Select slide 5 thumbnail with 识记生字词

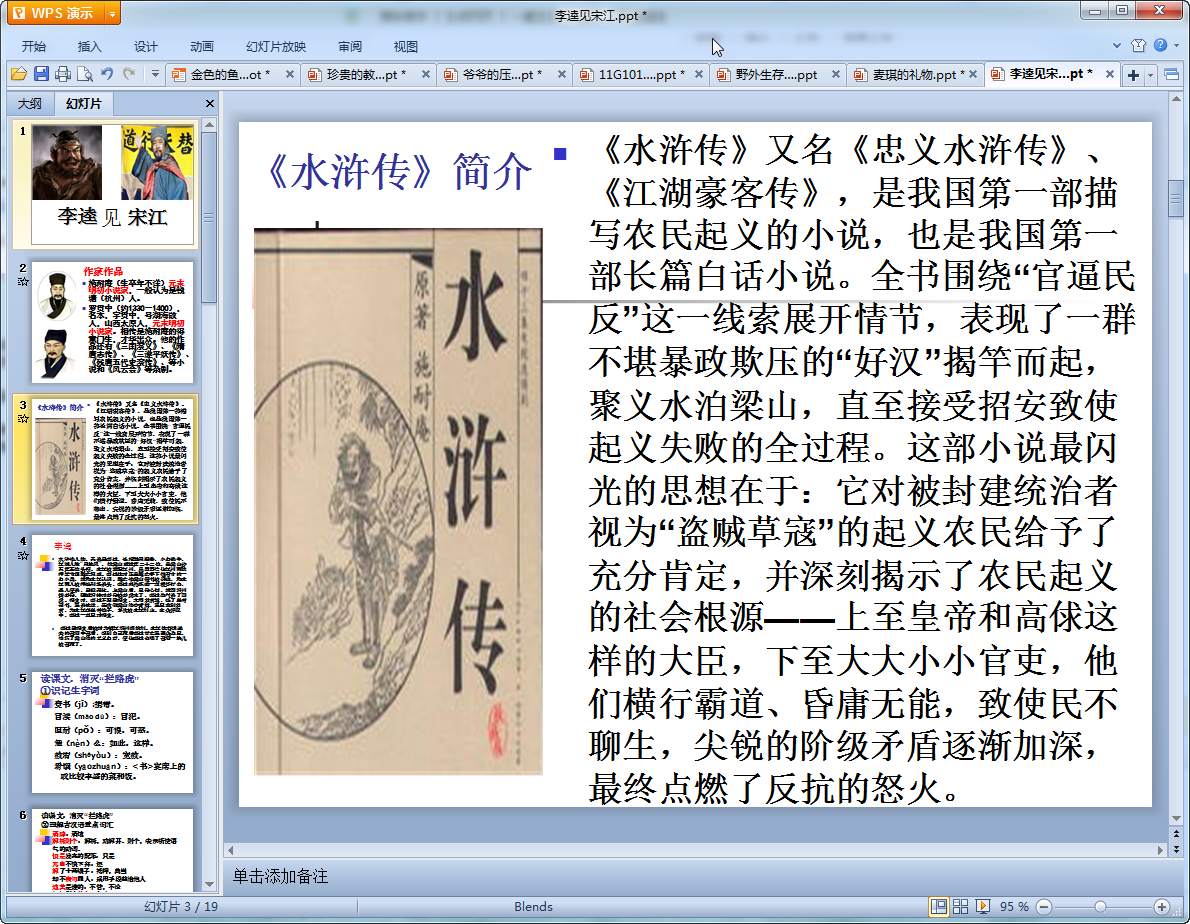tap(112, 732)
